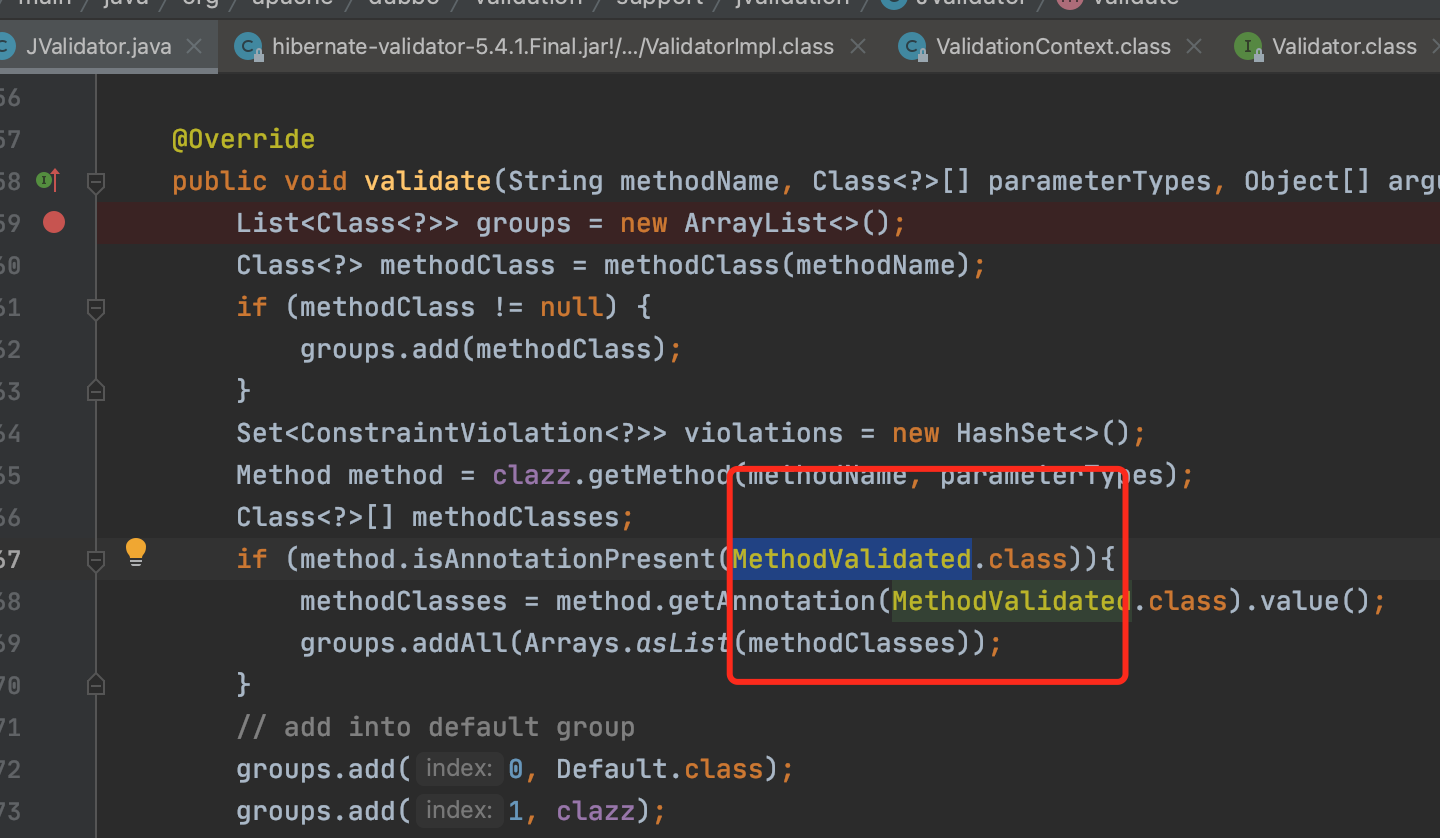Collapse the isAnnotationPresent if-block fold marker
This screenshot has height=838, width=1440.
(96, 560)
